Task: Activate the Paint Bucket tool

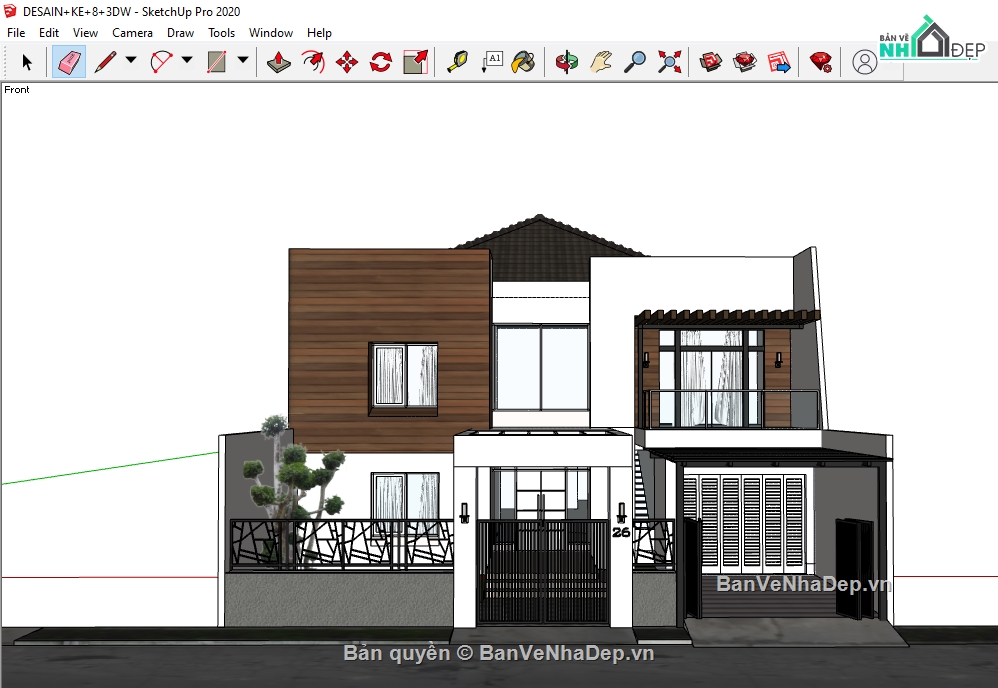Action: pos(525,61)
